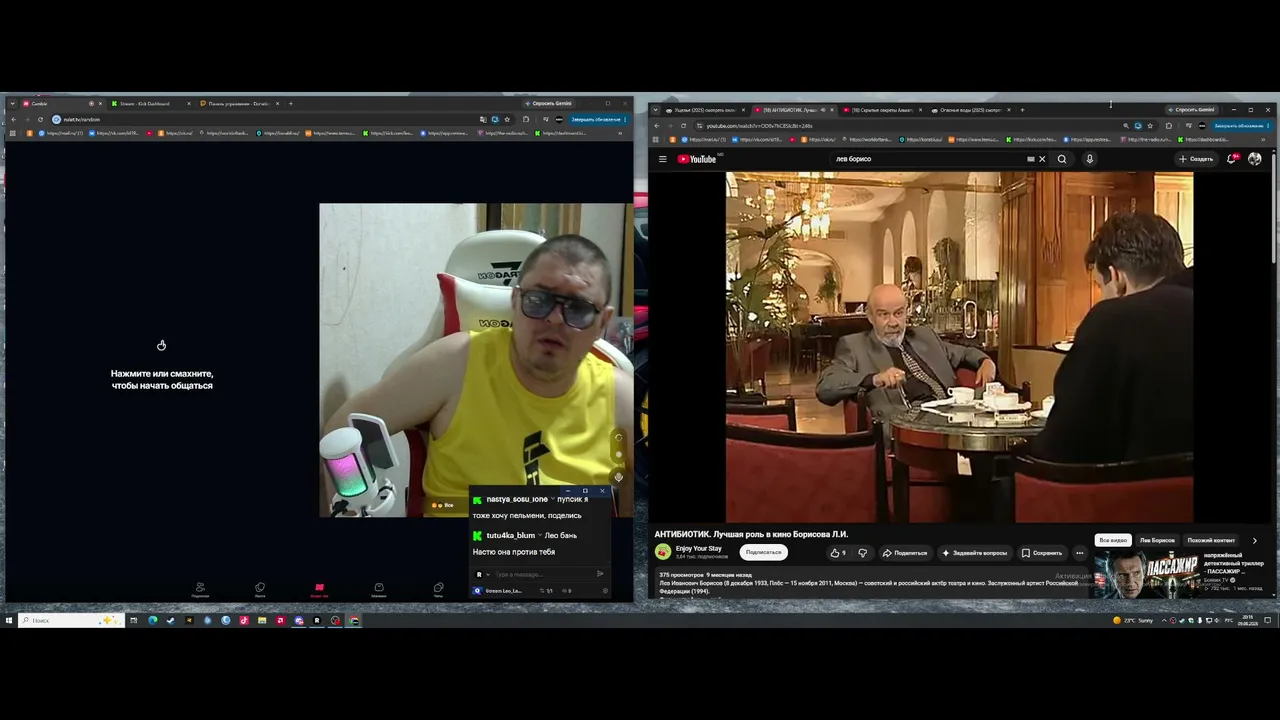The image size is (1280, 720).
Task: Switch to the Donation control panel tab
Action: [239, 104]
